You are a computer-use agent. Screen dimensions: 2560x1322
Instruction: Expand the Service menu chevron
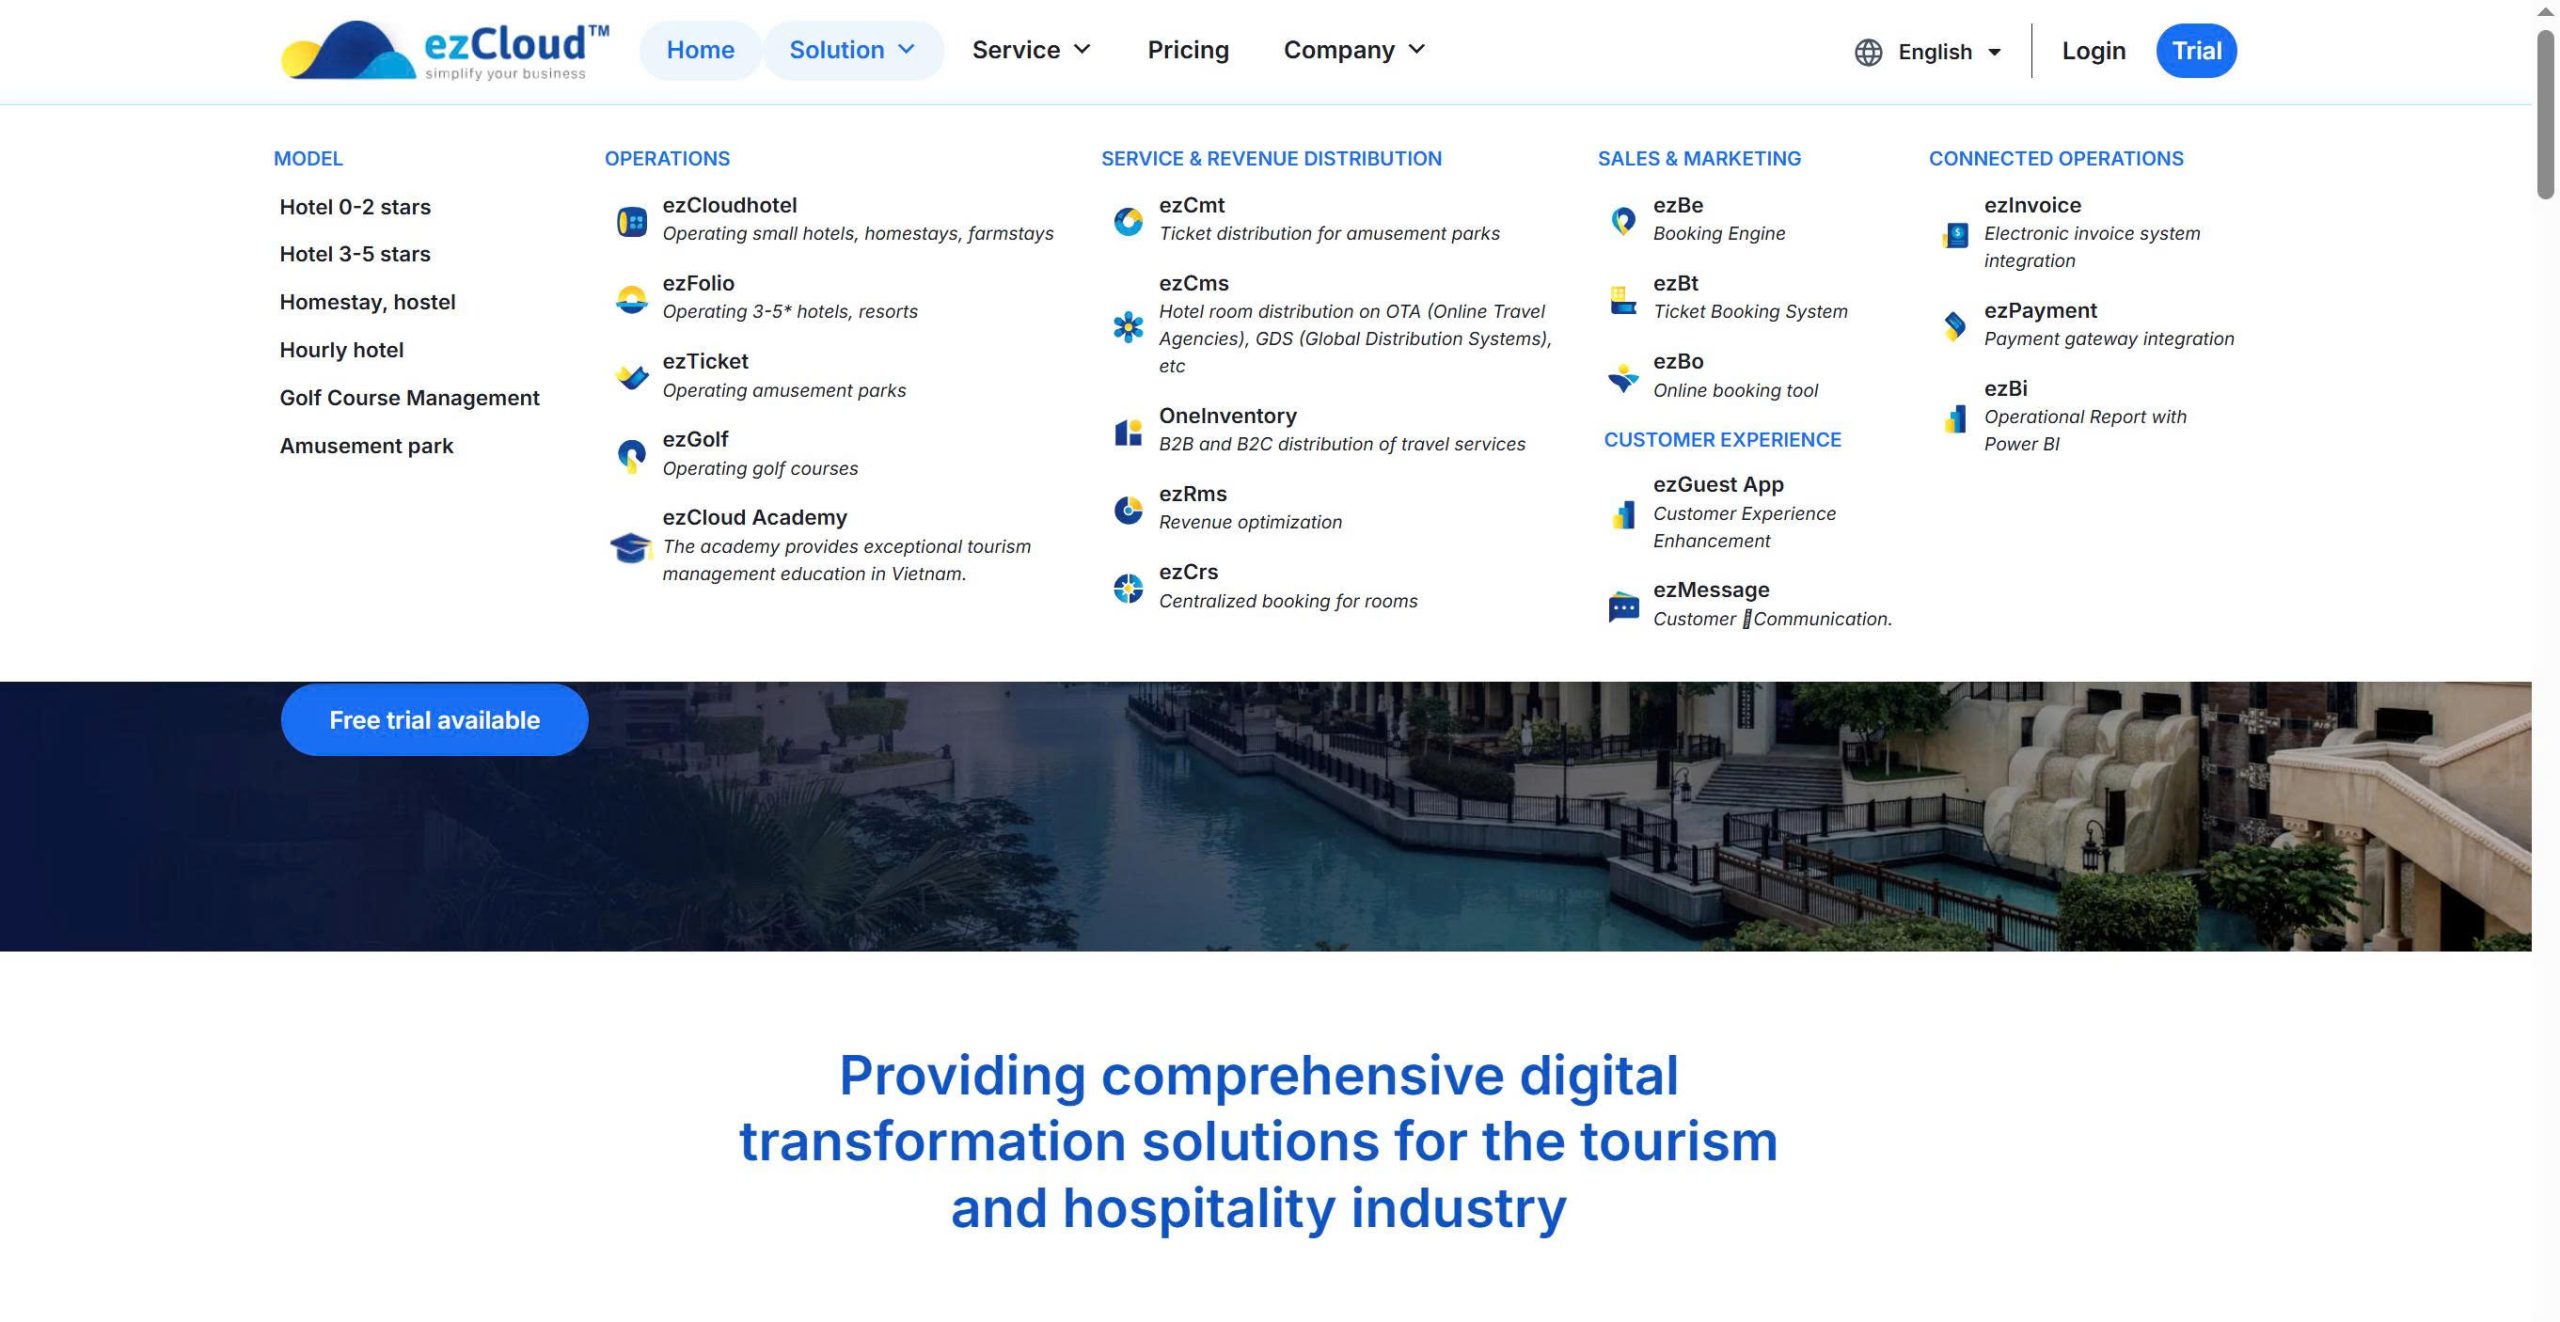(x=1082, y=49)
